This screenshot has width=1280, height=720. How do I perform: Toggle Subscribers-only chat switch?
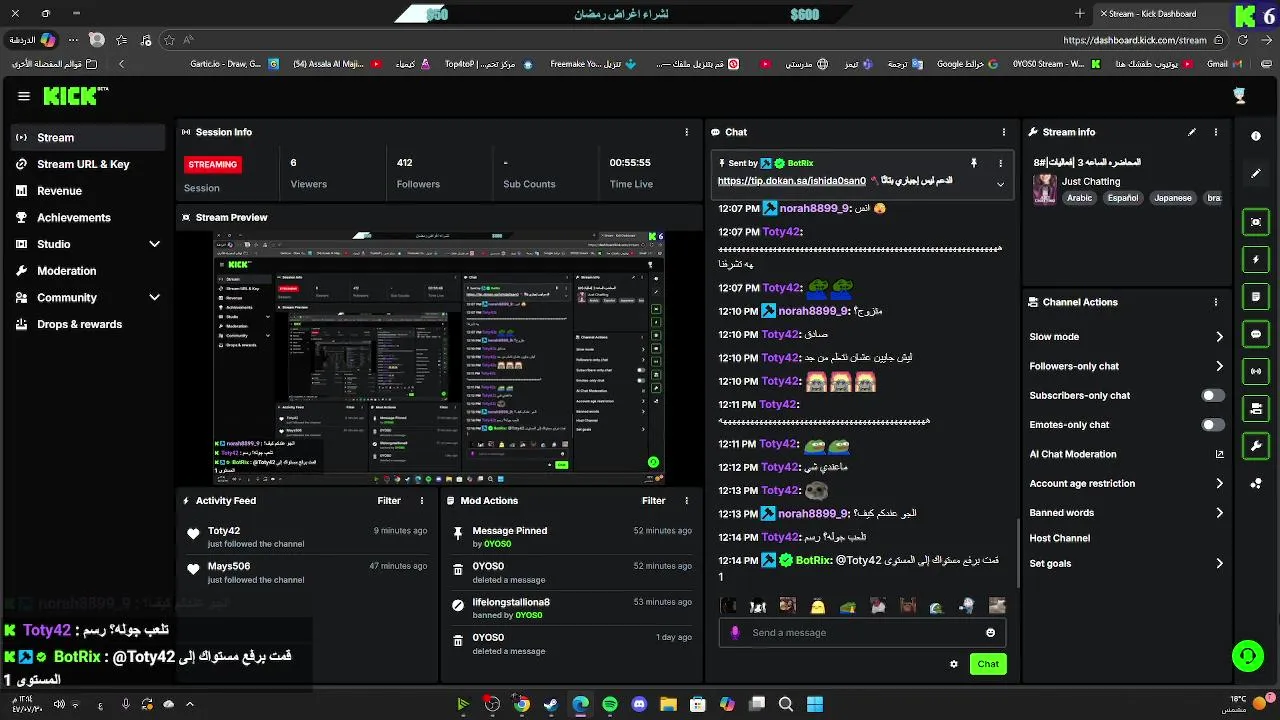(1212, 396)
